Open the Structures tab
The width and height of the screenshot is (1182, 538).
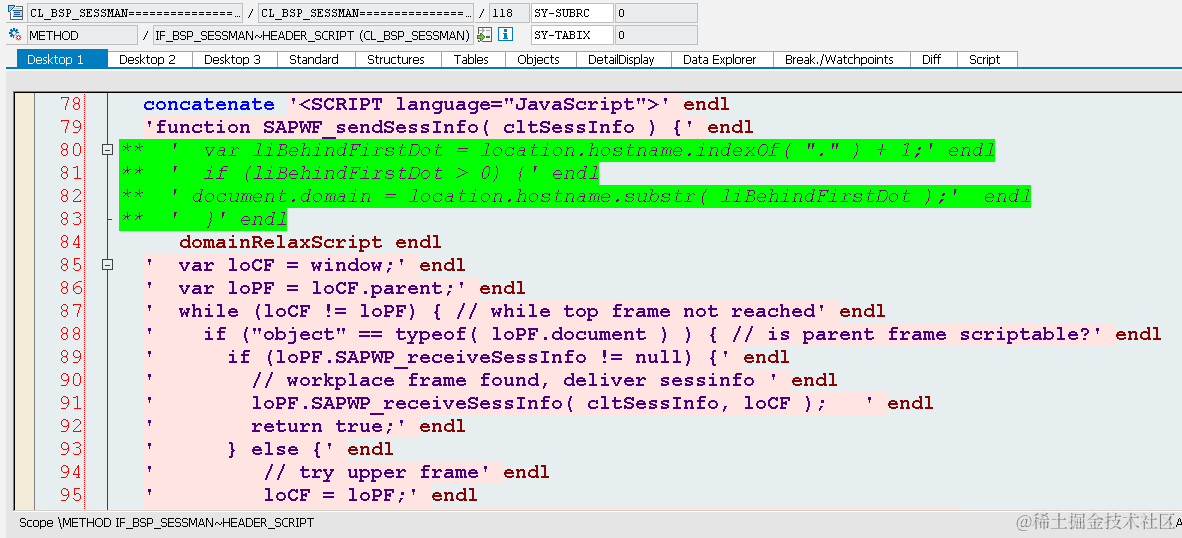click(x=396, y=60)
